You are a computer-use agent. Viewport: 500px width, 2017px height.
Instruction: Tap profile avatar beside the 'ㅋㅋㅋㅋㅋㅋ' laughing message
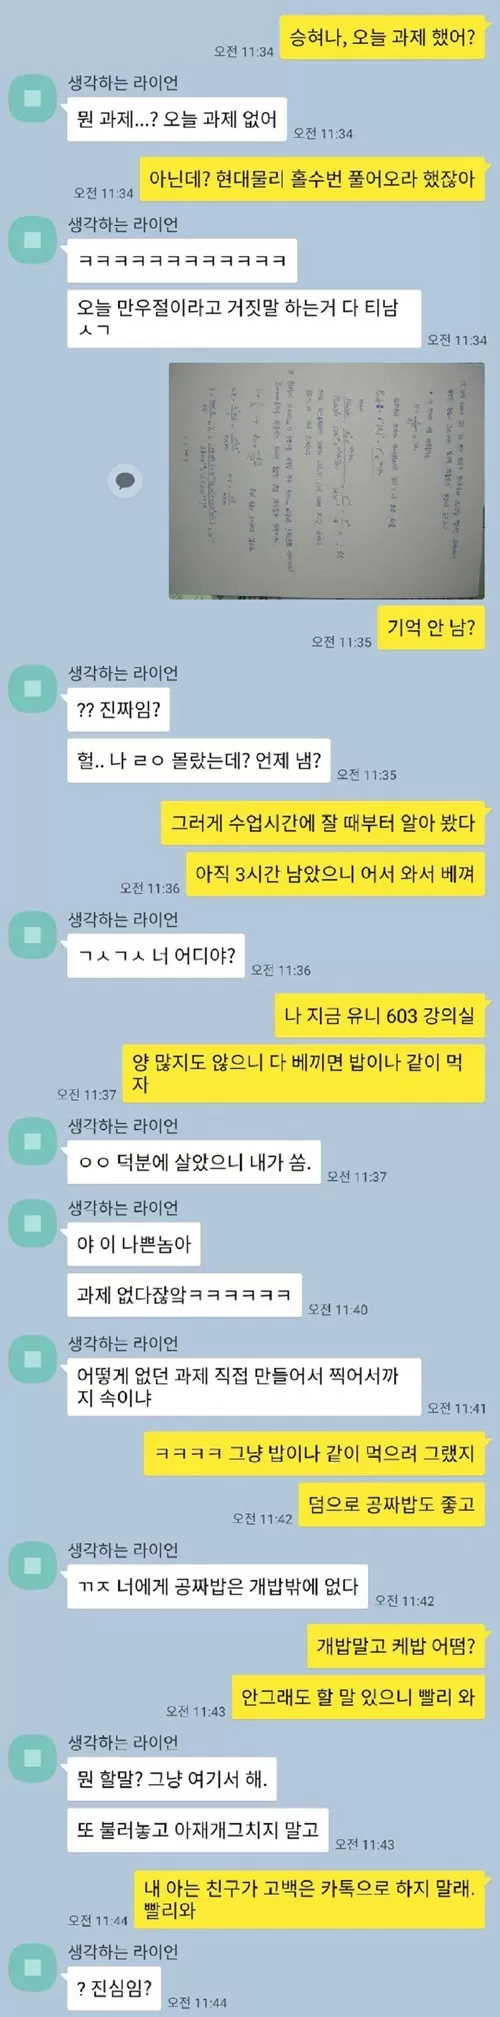click(x=33, y=240)
